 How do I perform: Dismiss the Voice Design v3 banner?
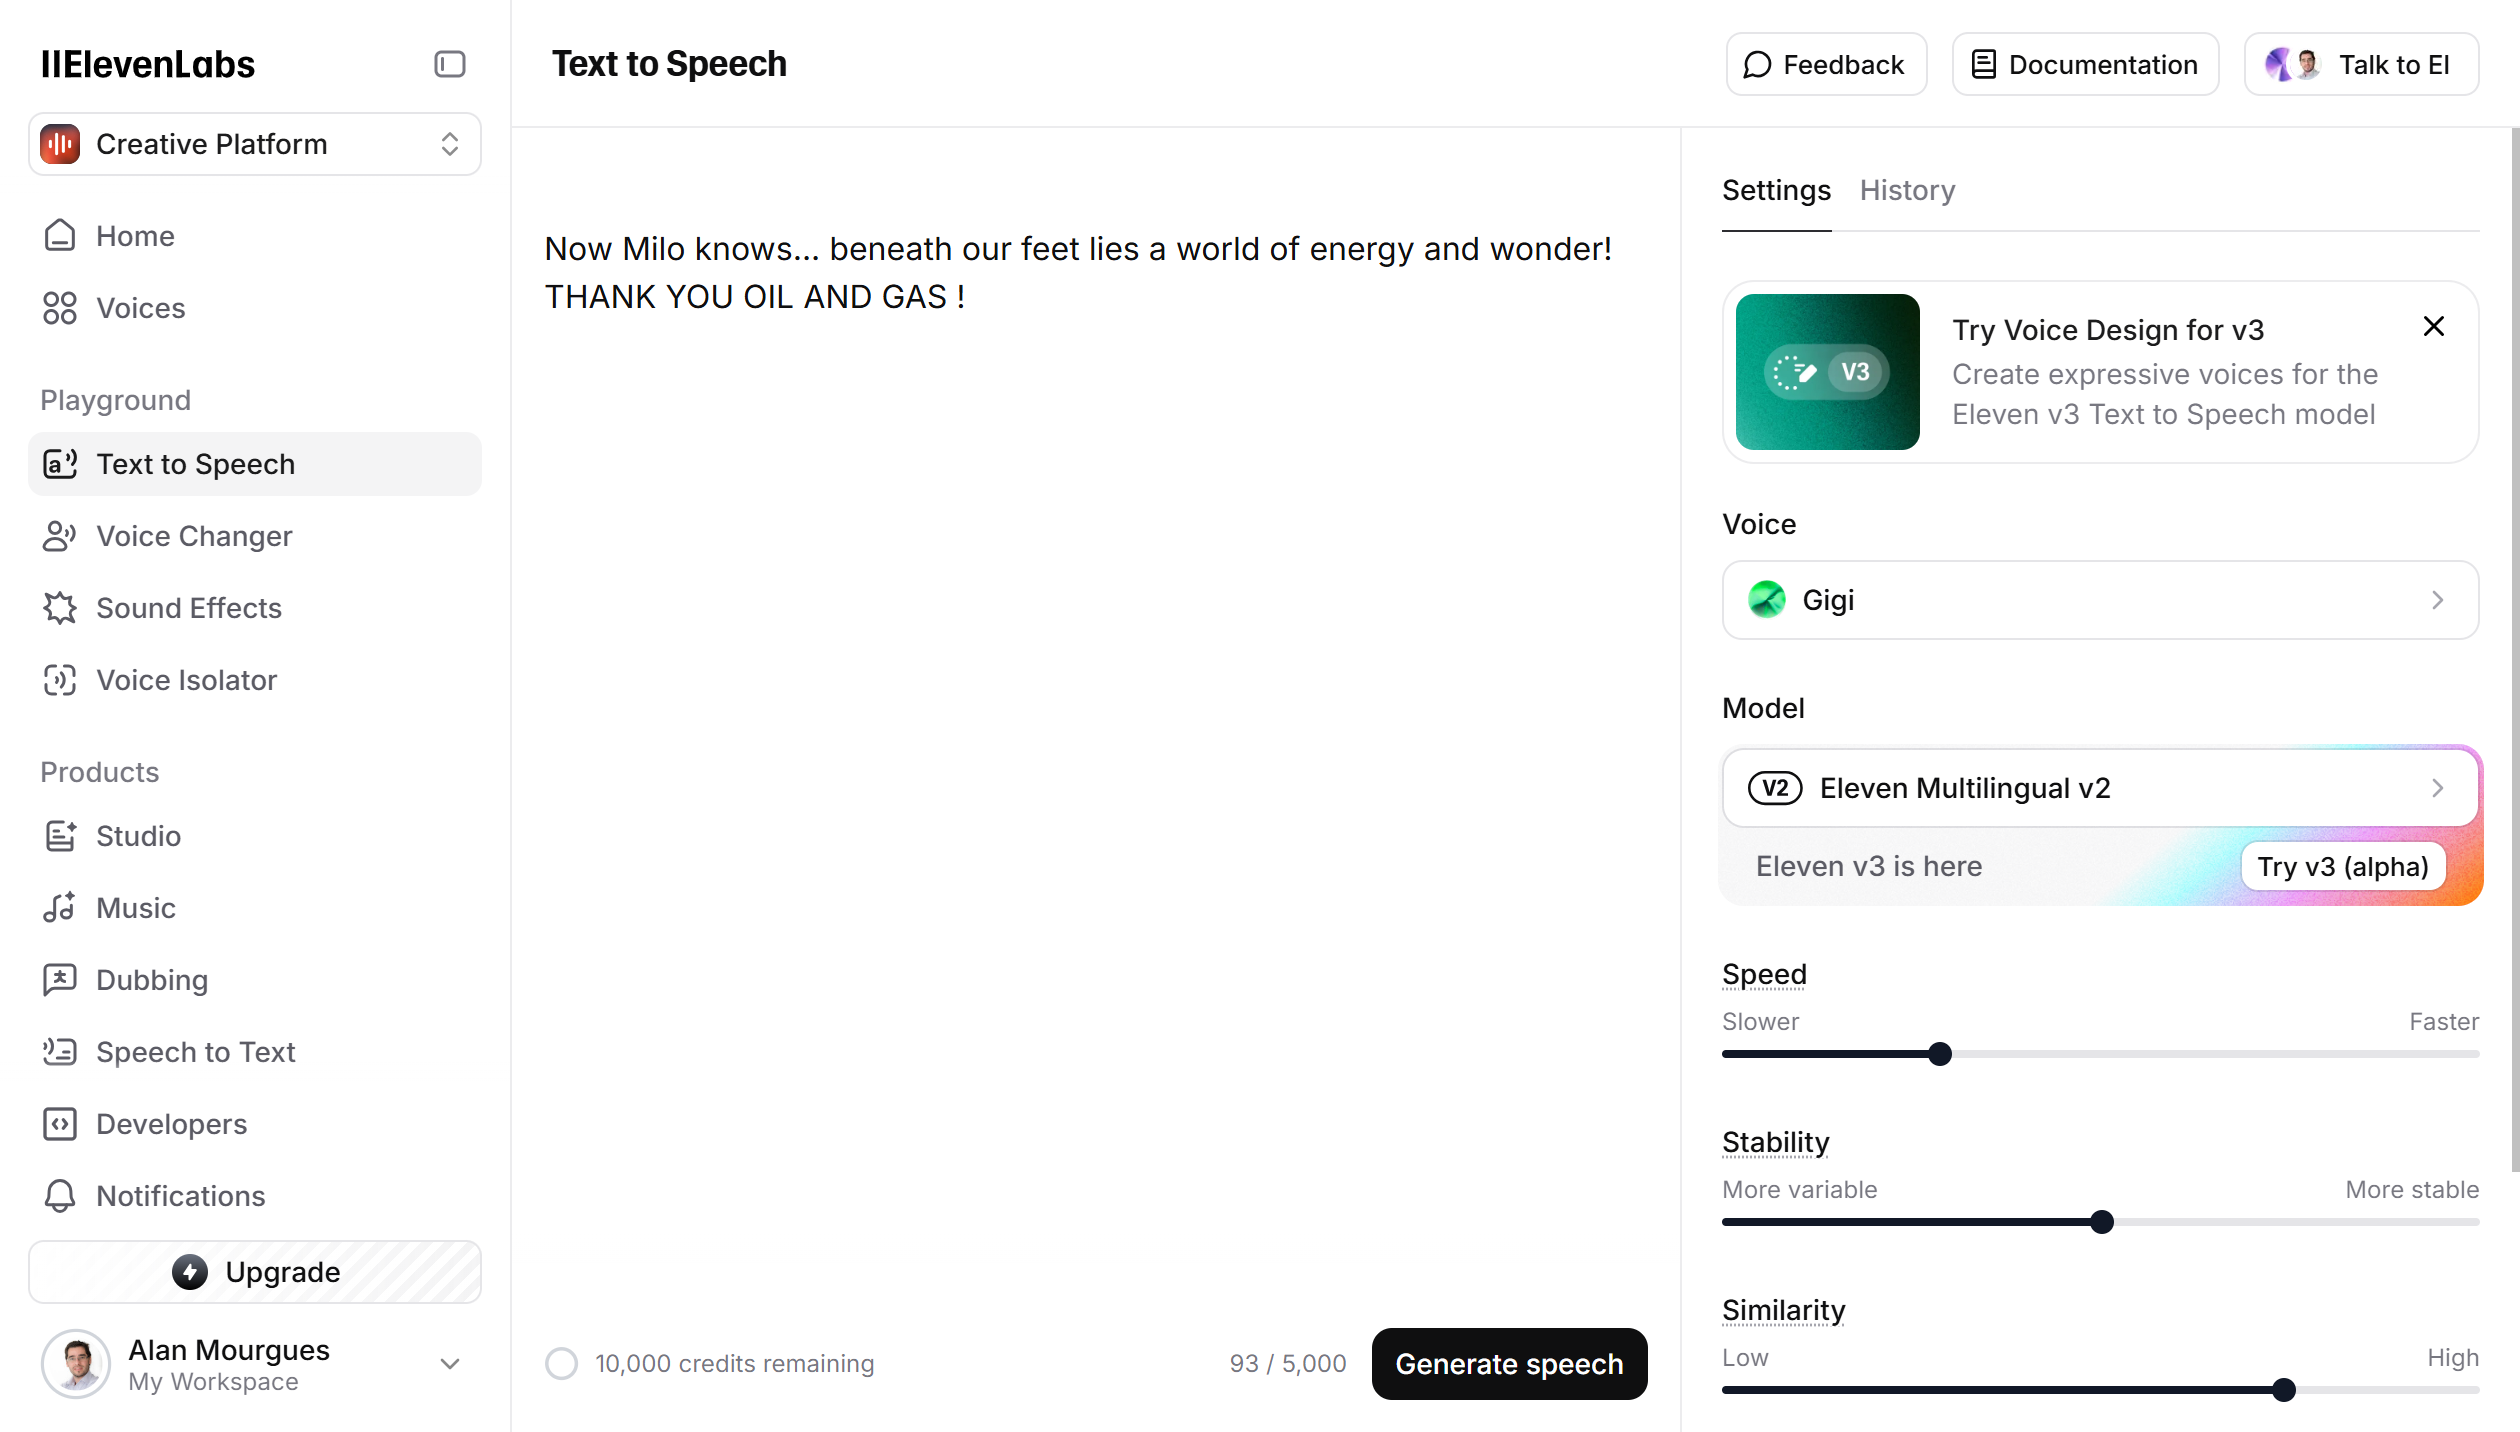2434,327
